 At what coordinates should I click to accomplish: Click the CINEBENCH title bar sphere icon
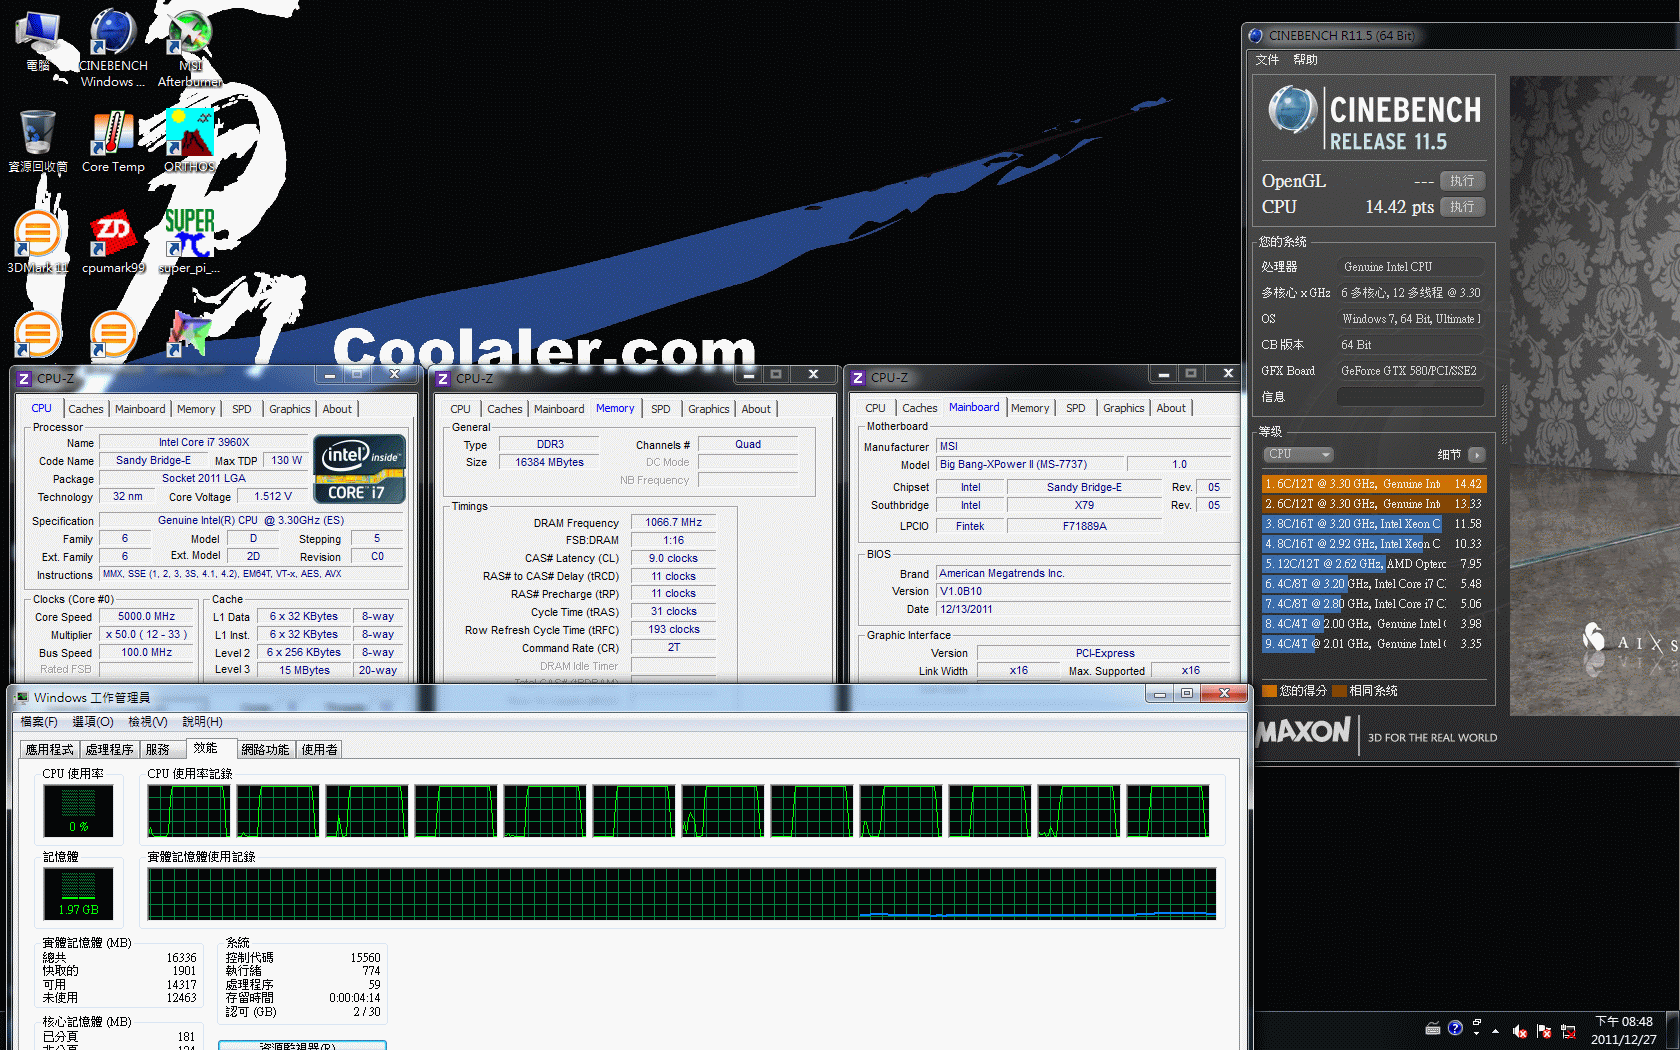[1256, 35]
